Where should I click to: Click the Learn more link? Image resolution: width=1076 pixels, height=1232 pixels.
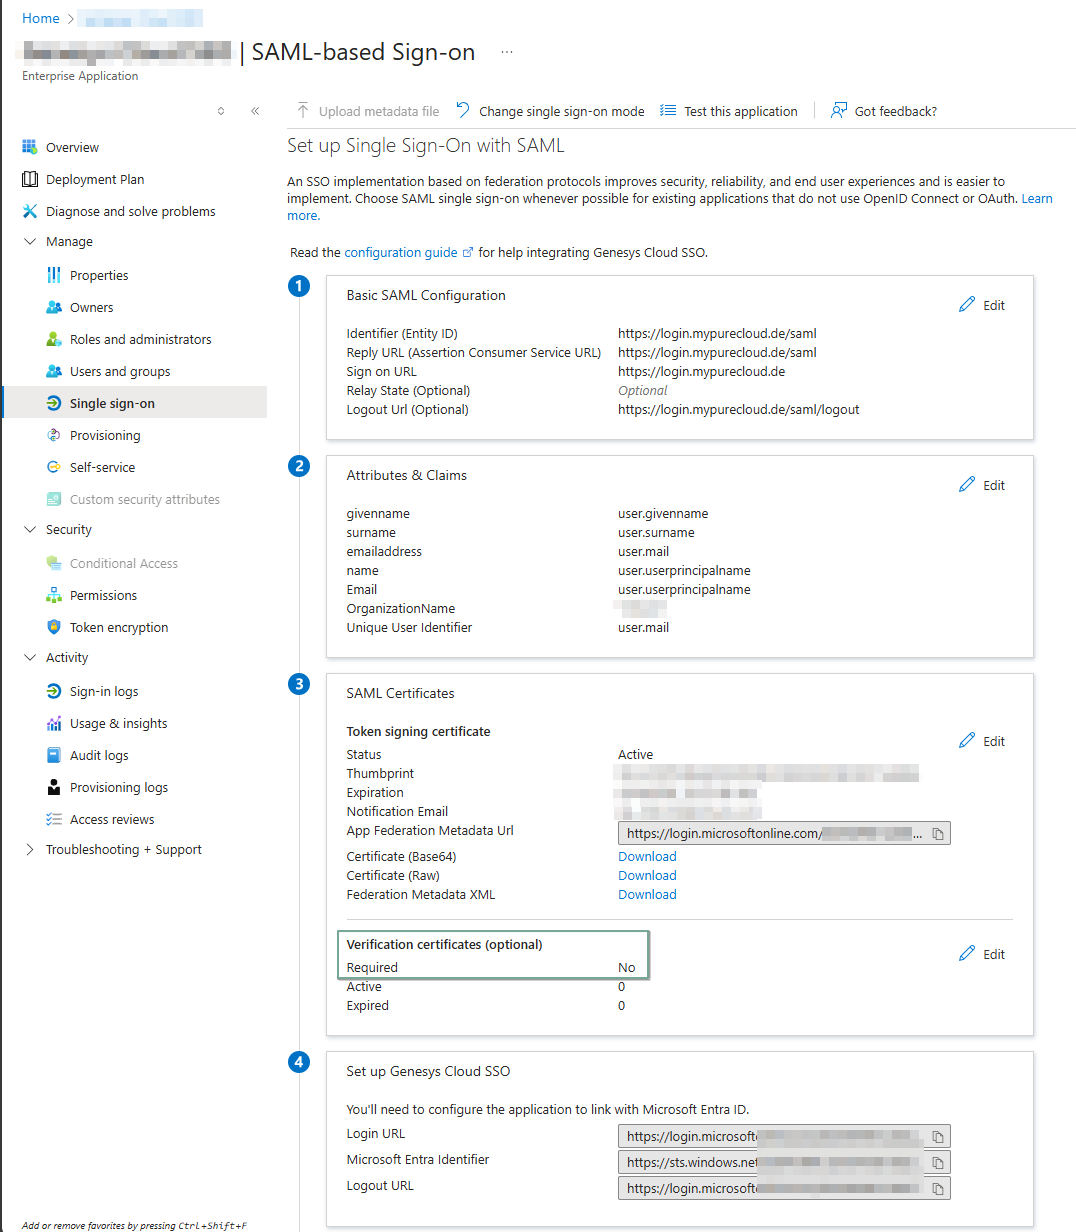(x=1036, y=199)
